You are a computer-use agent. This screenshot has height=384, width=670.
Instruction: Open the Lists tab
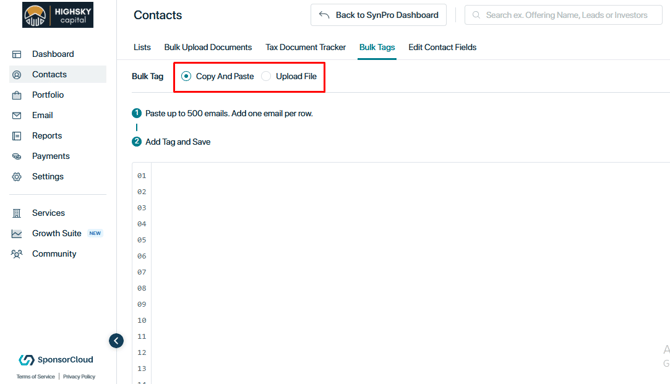pos(142,47)
